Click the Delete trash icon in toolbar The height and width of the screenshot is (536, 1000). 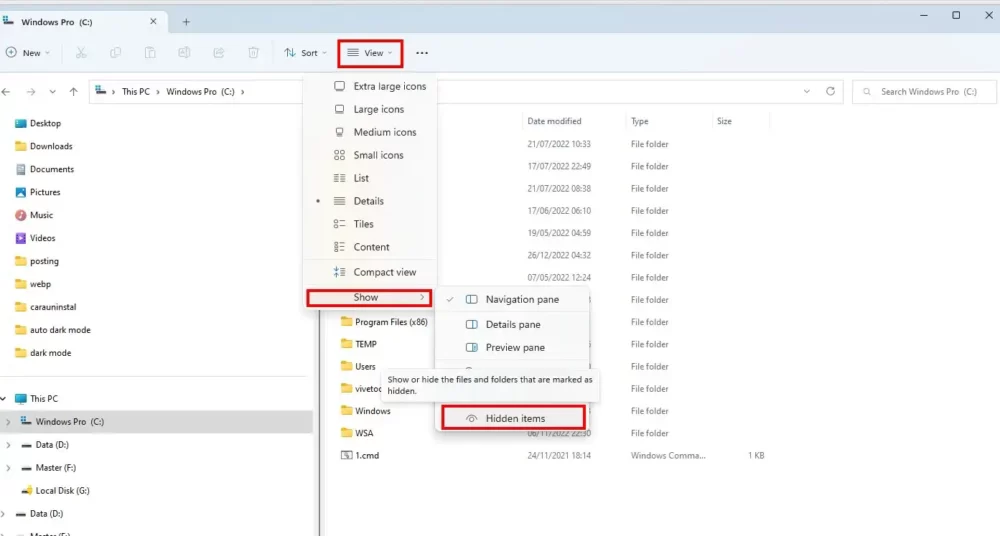click(x=254, y=53)
